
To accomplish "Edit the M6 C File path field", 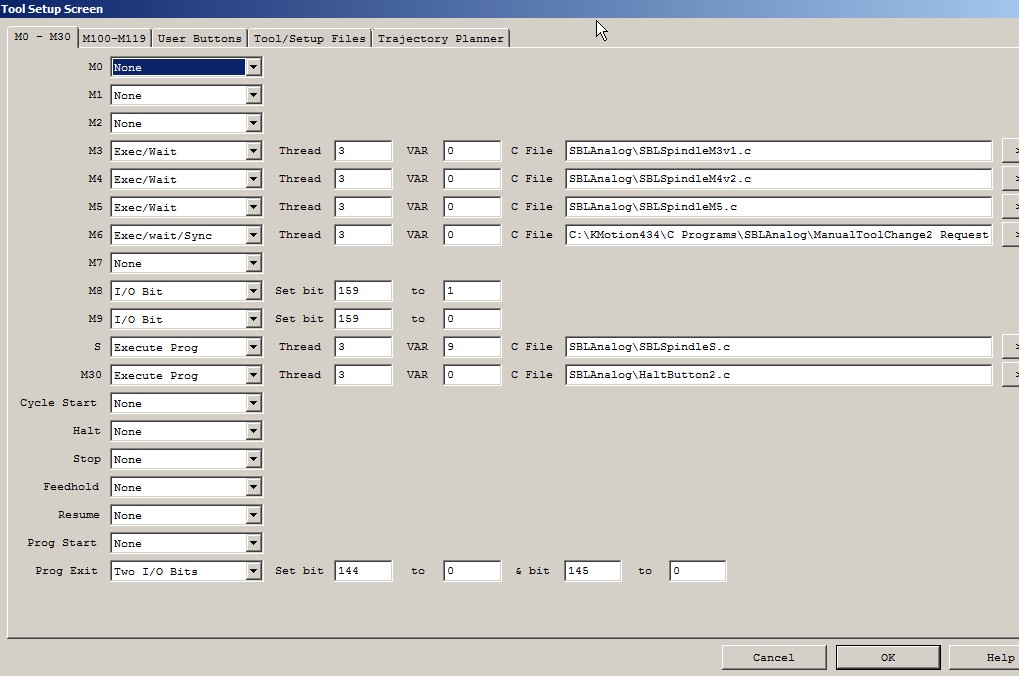I will [x=778, y=235].
